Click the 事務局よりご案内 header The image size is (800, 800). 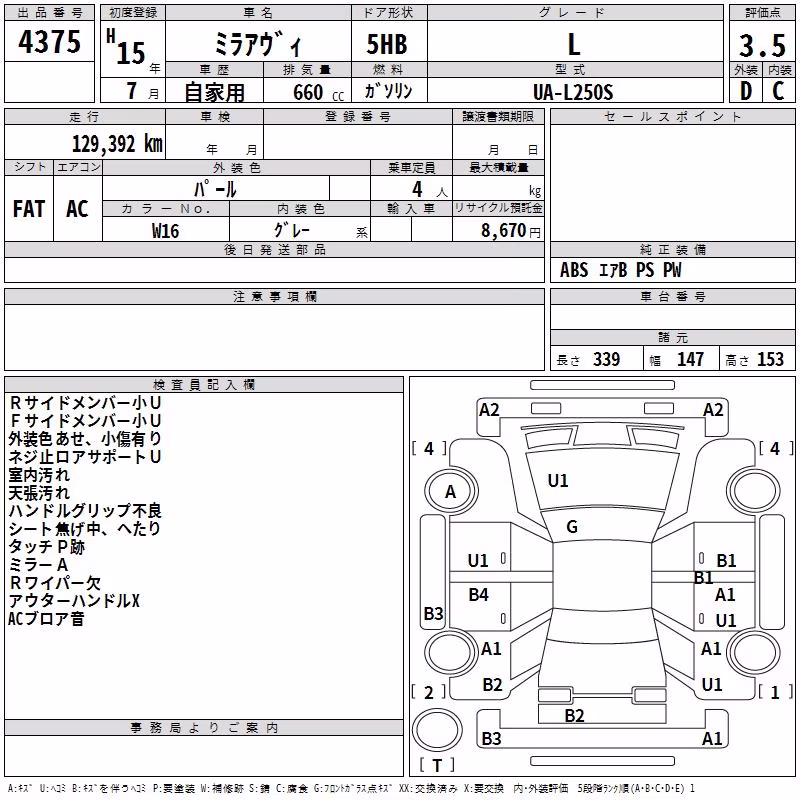204,728
